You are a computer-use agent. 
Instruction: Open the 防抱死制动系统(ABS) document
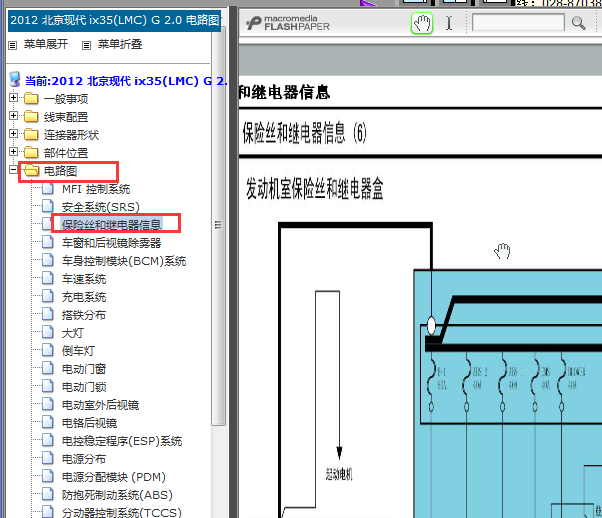(x=117, y=495)
